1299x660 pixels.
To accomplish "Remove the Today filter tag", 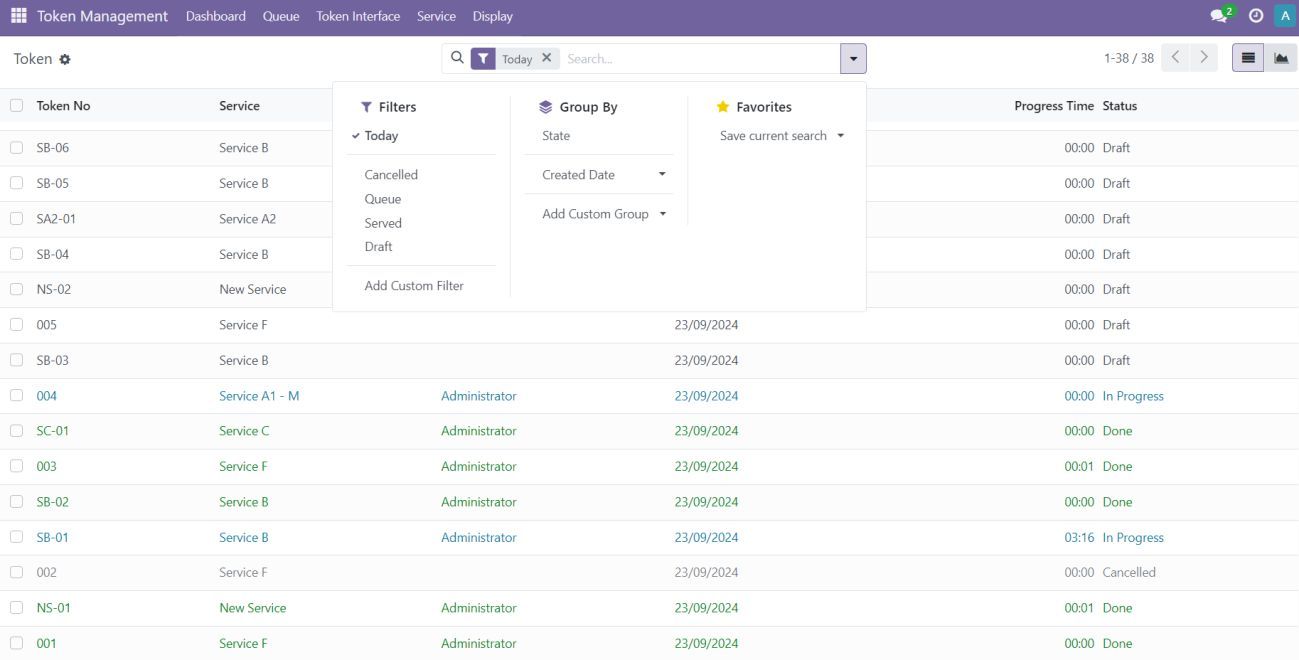I will coord(546,58).
